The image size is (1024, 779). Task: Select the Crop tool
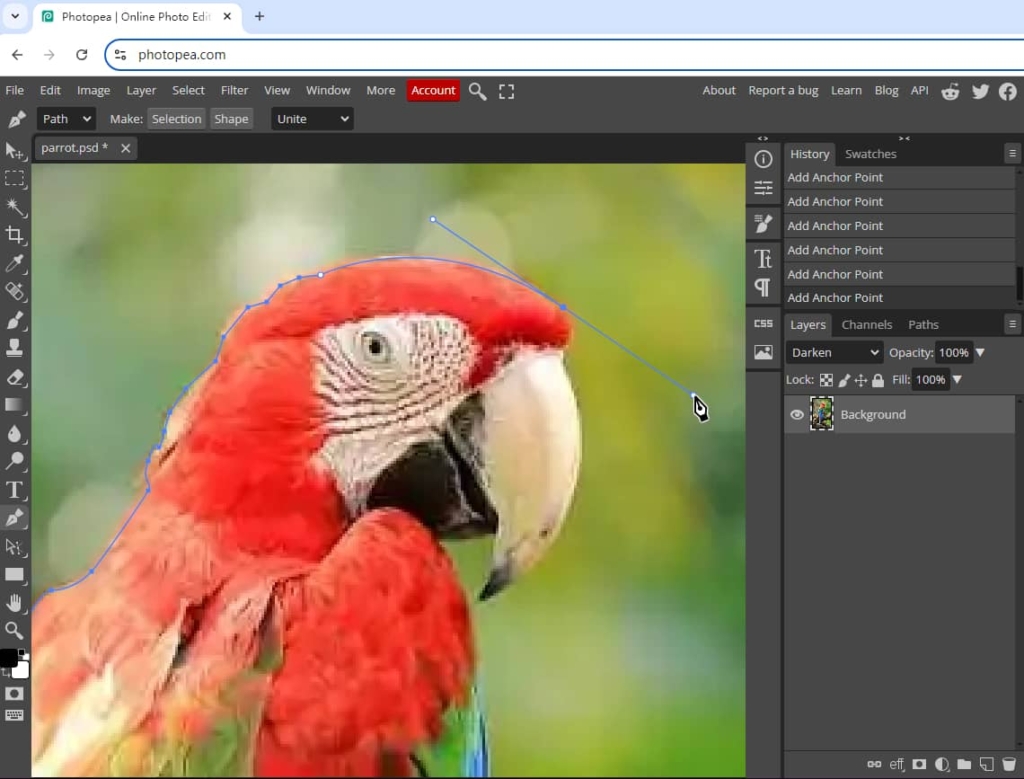tap(15, 235)
